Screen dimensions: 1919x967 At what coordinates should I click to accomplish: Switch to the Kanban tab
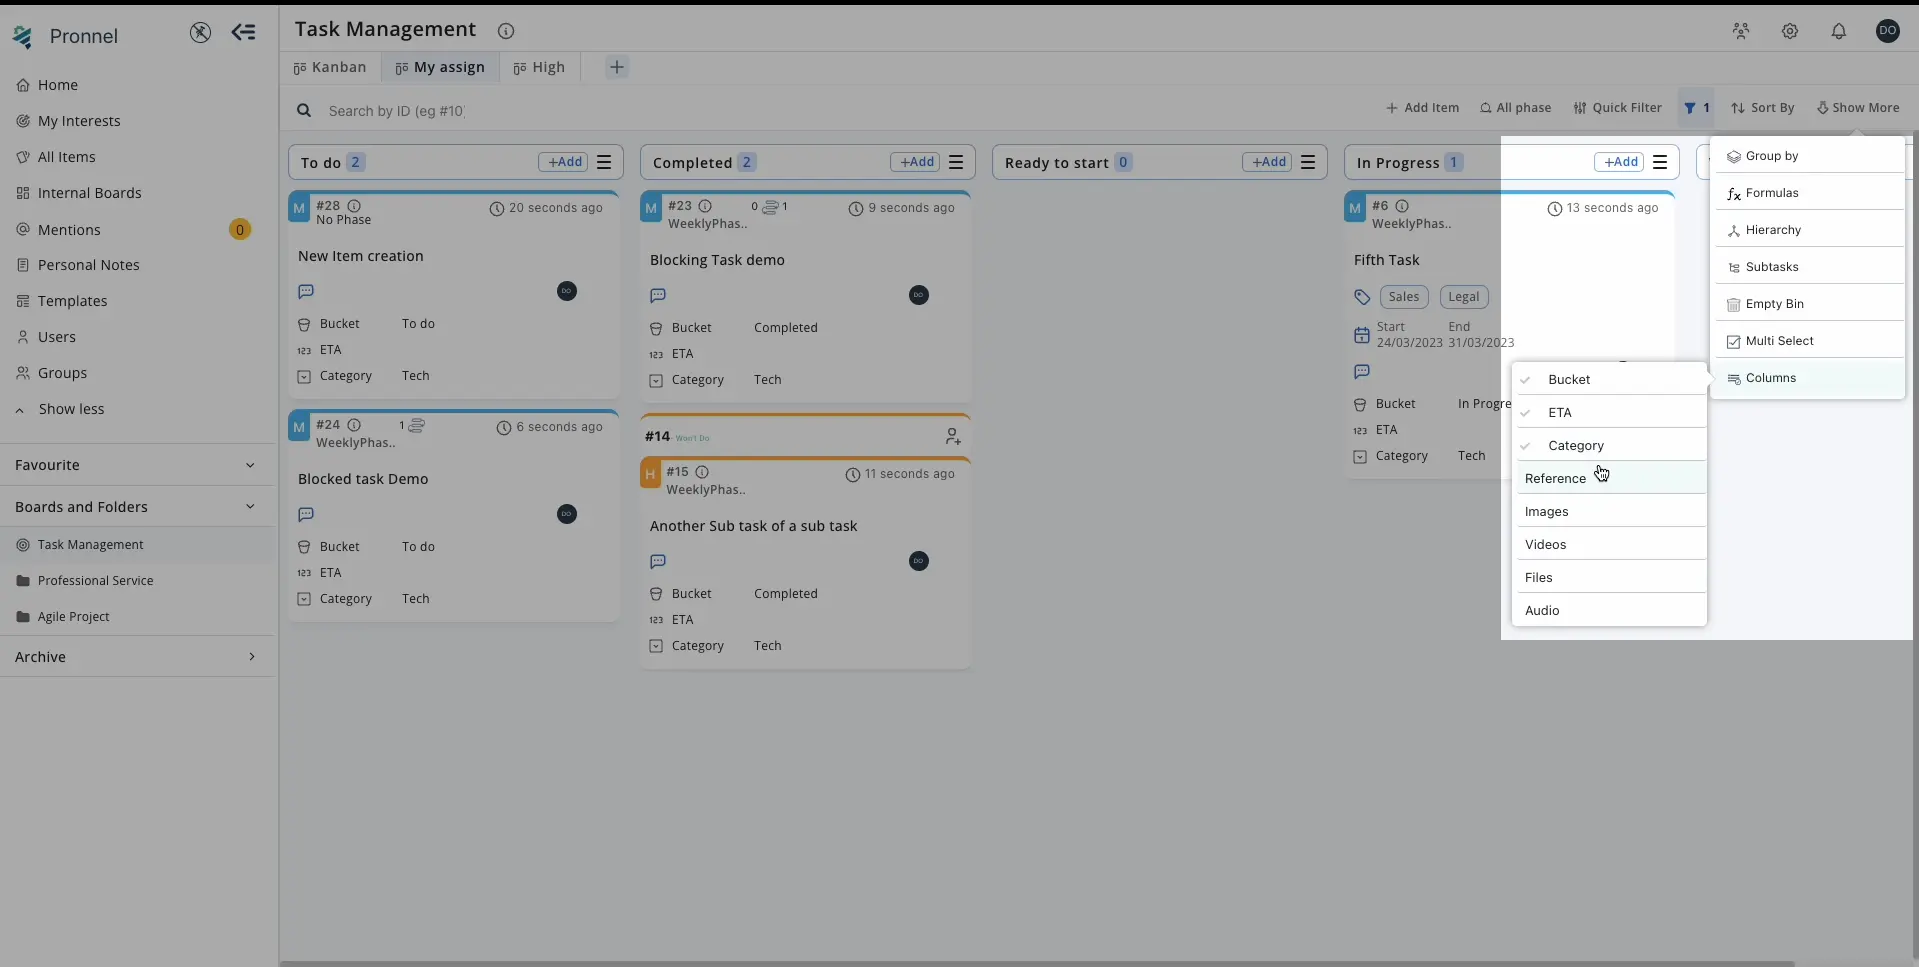point(330,67)
